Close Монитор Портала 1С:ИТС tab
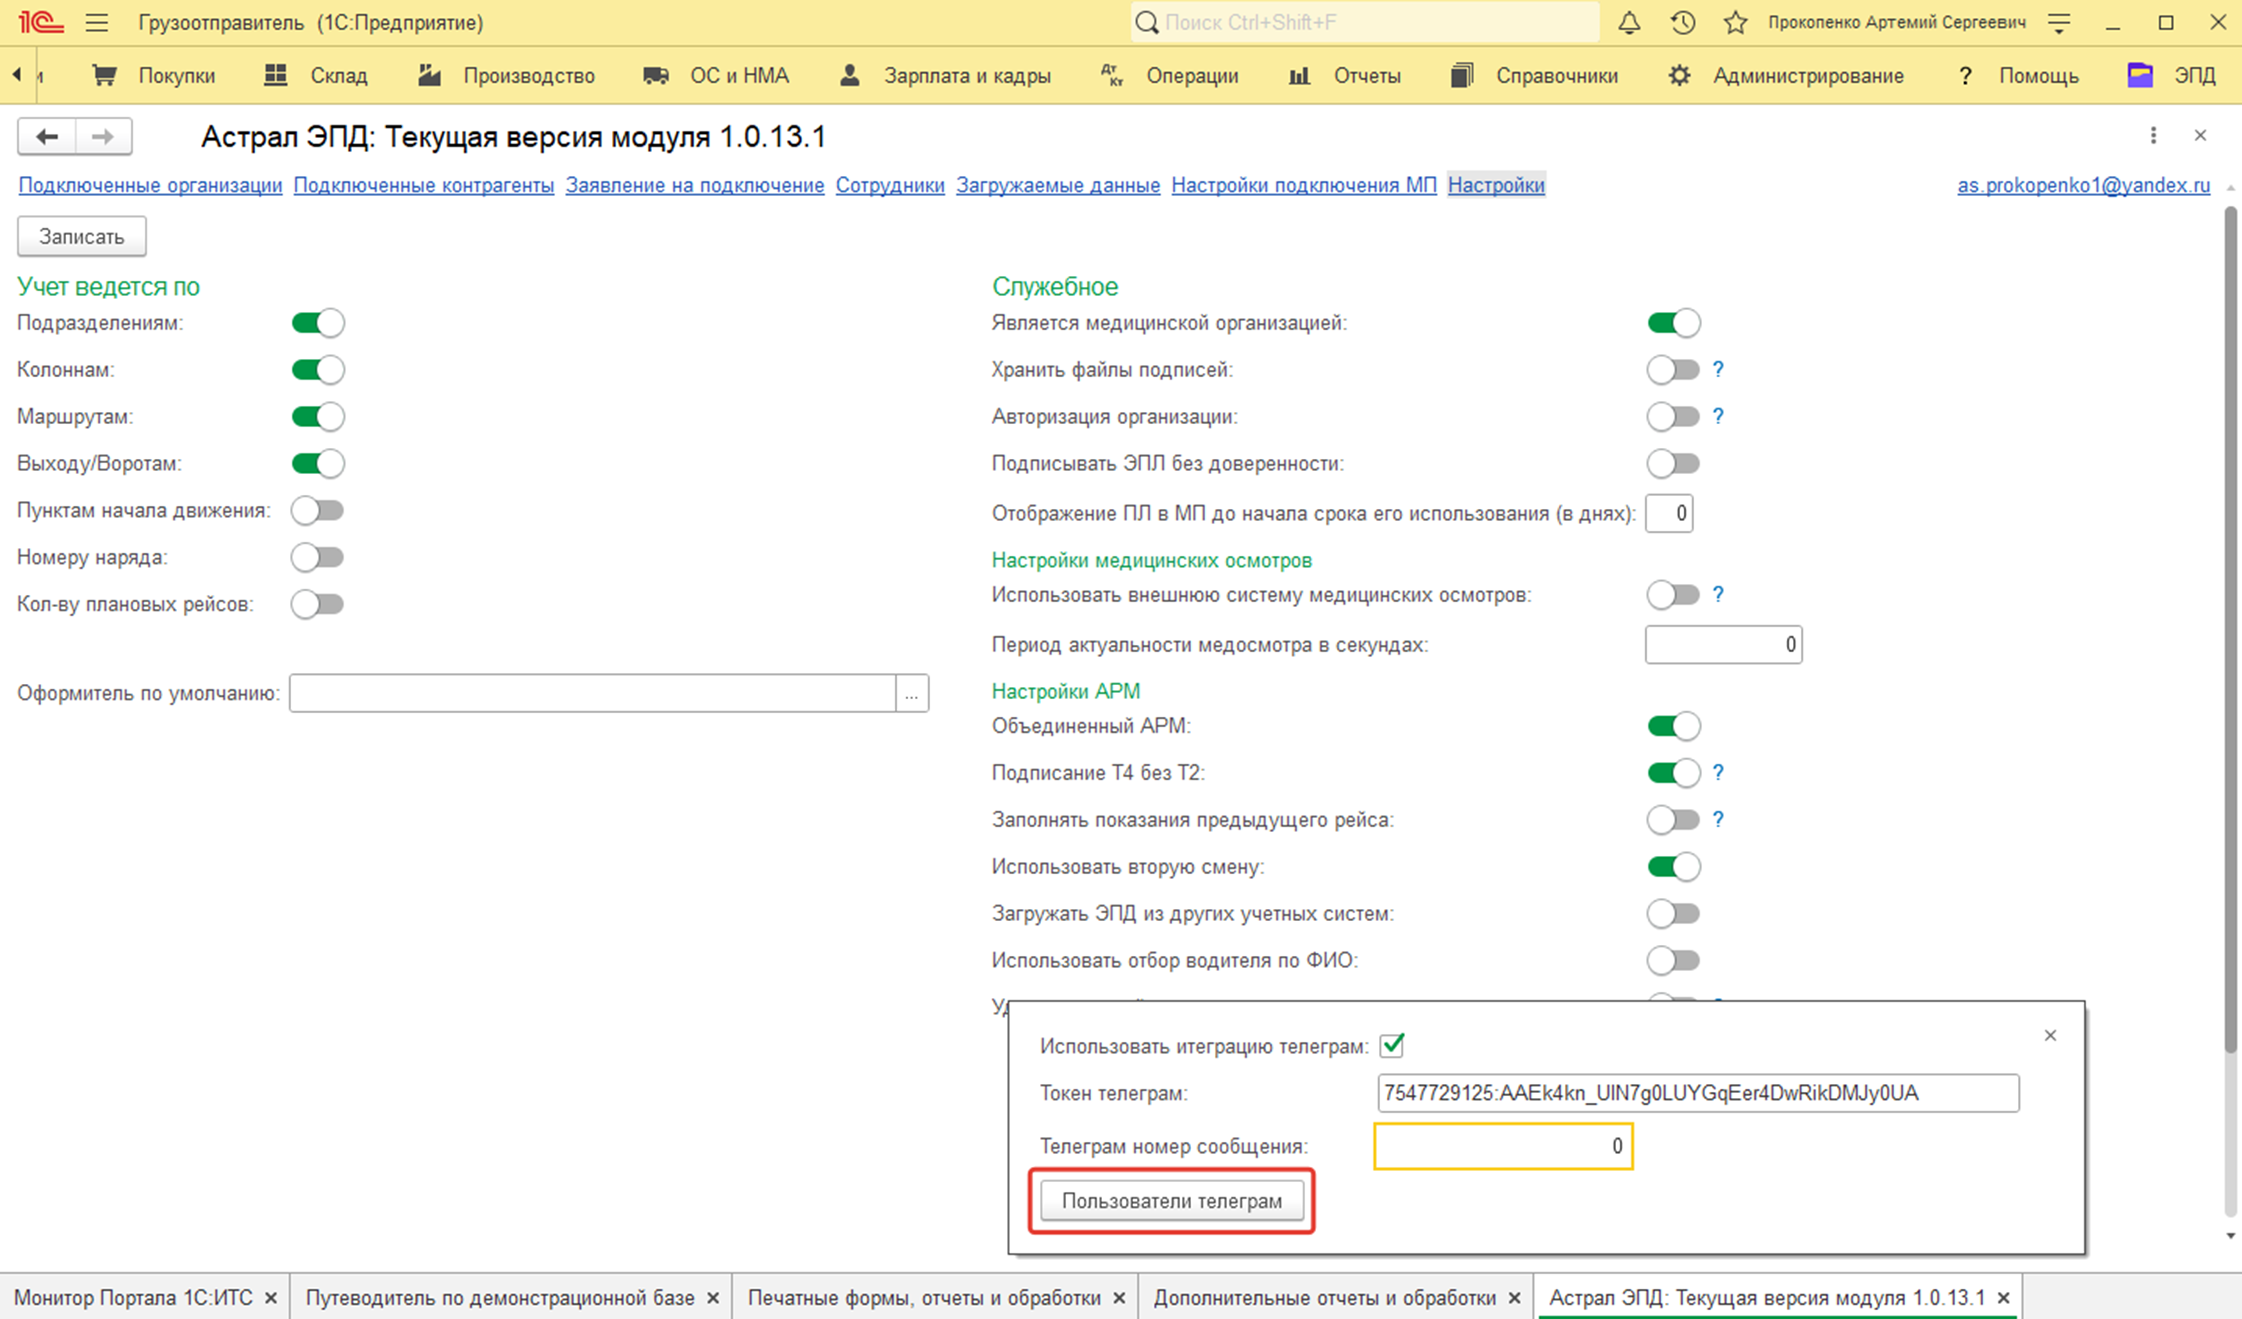The height and width of the screenshot is (1319, 2242). pyautogui.click(x=271, y=1298)
